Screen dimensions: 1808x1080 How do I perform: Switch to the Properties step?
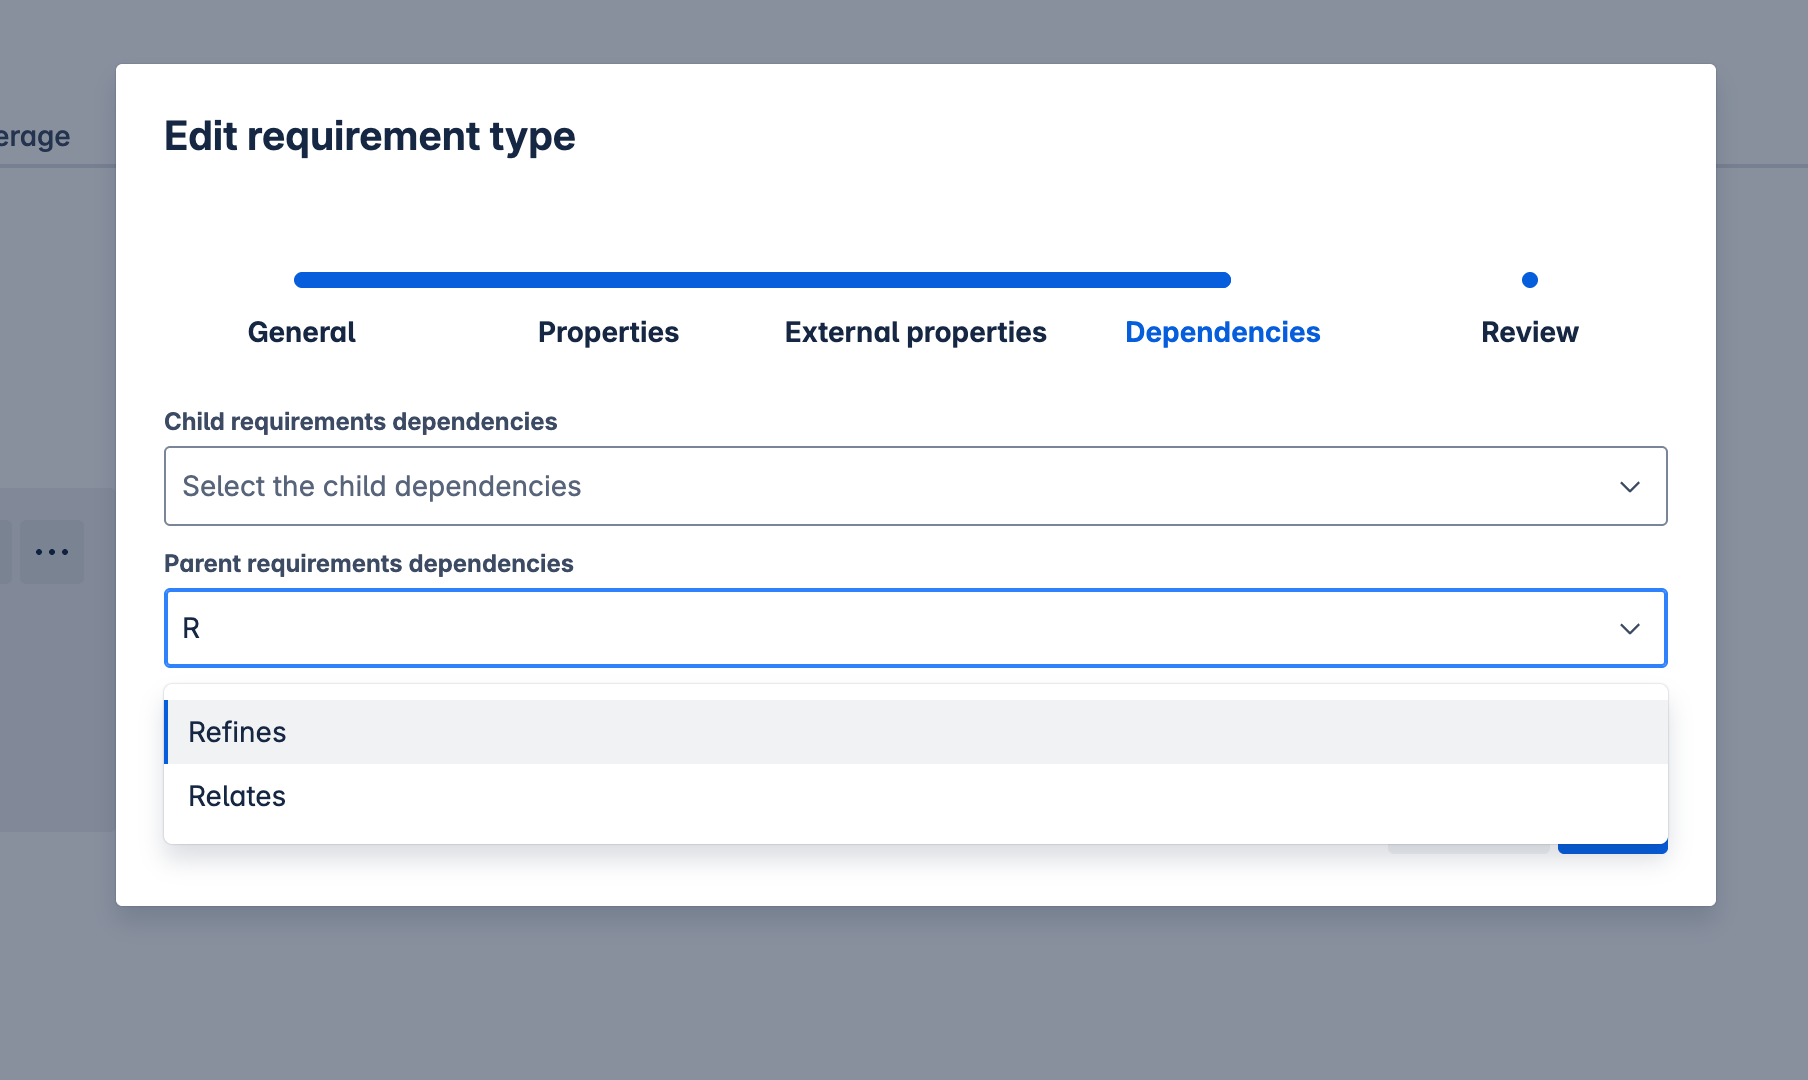(x=608, y=332)
